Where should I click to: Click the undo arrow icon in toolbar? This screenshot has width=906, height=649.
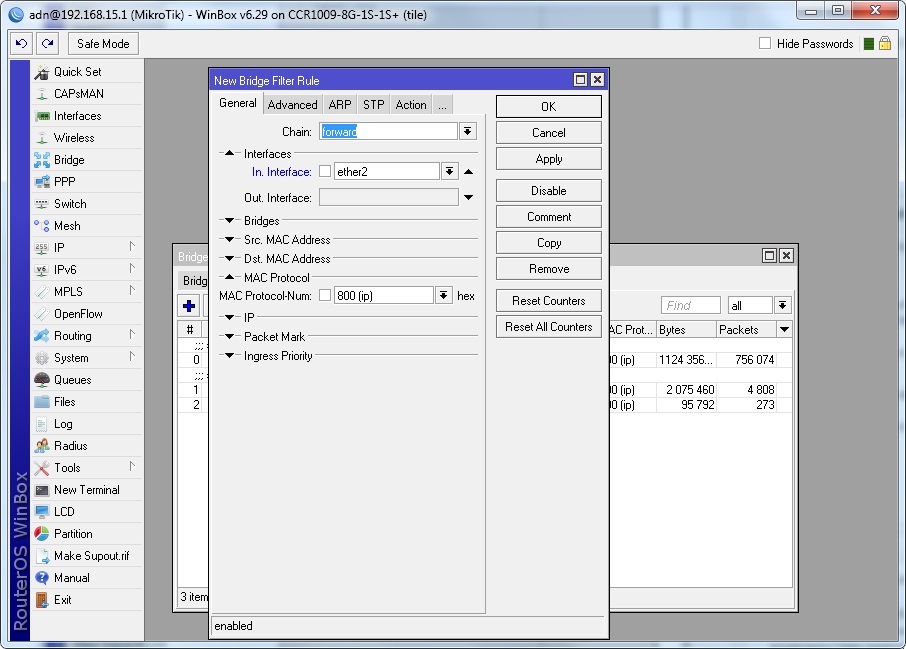[x=21, y=43]
